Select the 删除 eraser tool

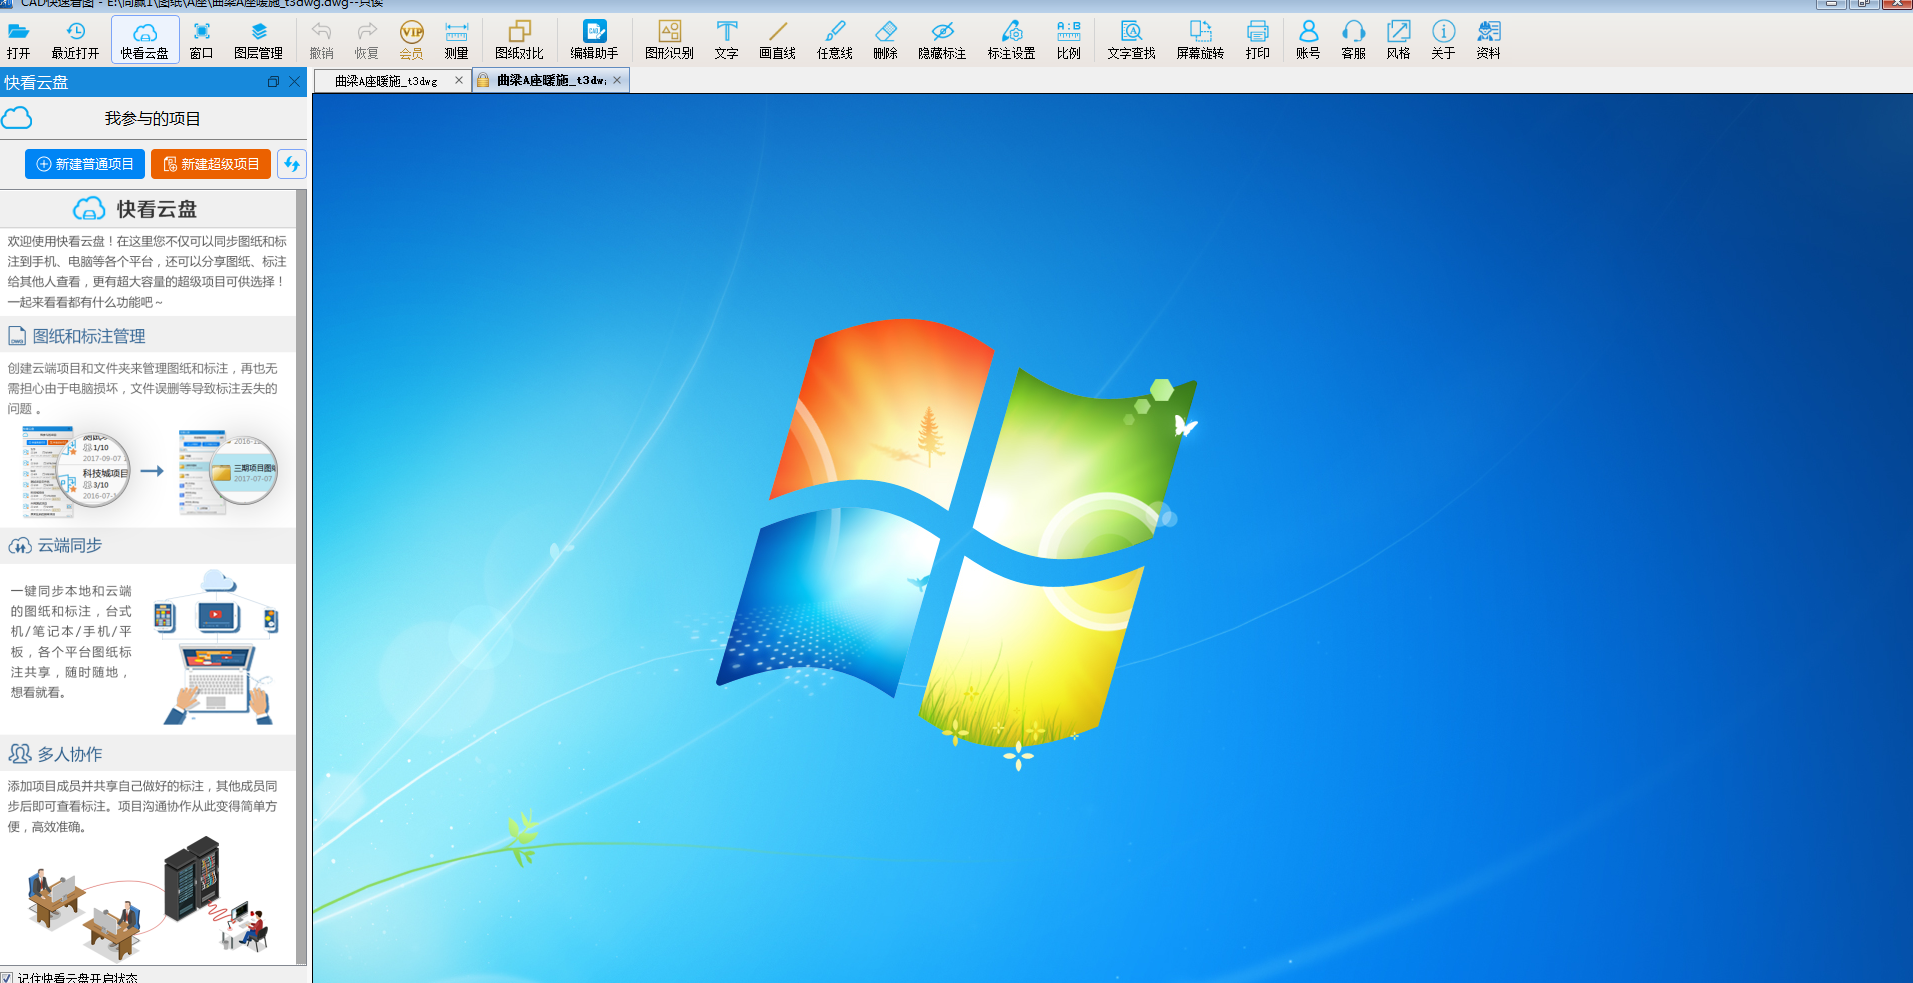point(885,40)
